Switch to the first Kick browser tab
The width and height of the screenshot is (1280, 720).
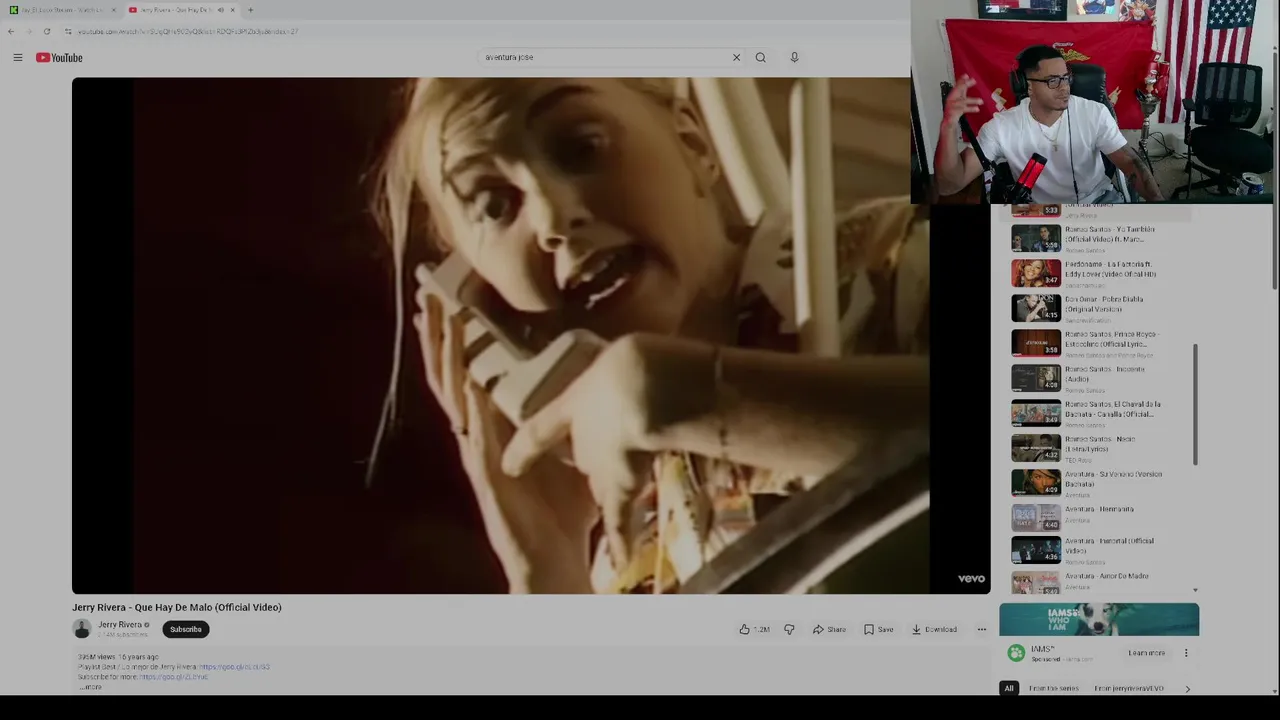60,10
